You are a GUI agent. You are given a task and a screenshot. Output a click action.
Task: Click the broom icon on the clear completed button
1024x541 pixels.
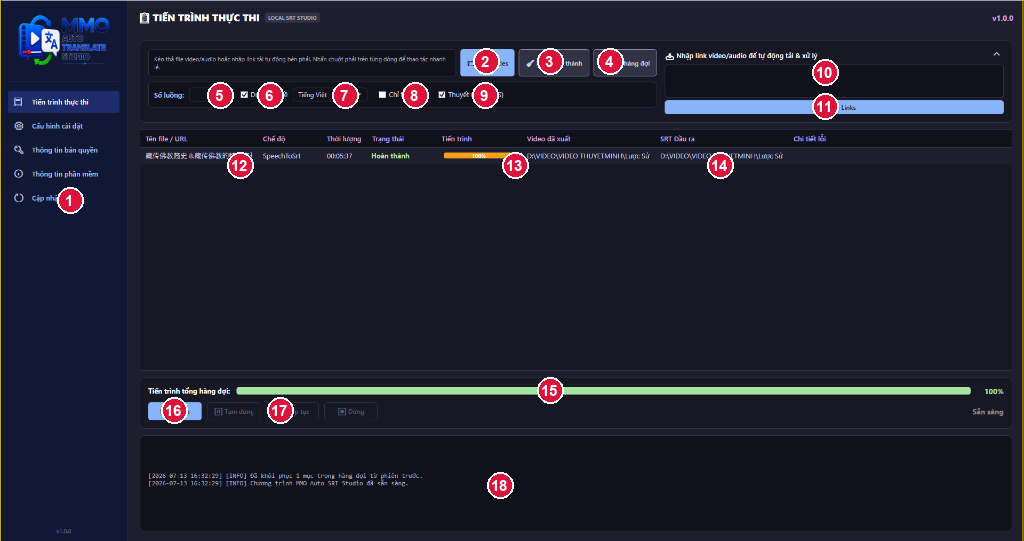pos(530,63)
